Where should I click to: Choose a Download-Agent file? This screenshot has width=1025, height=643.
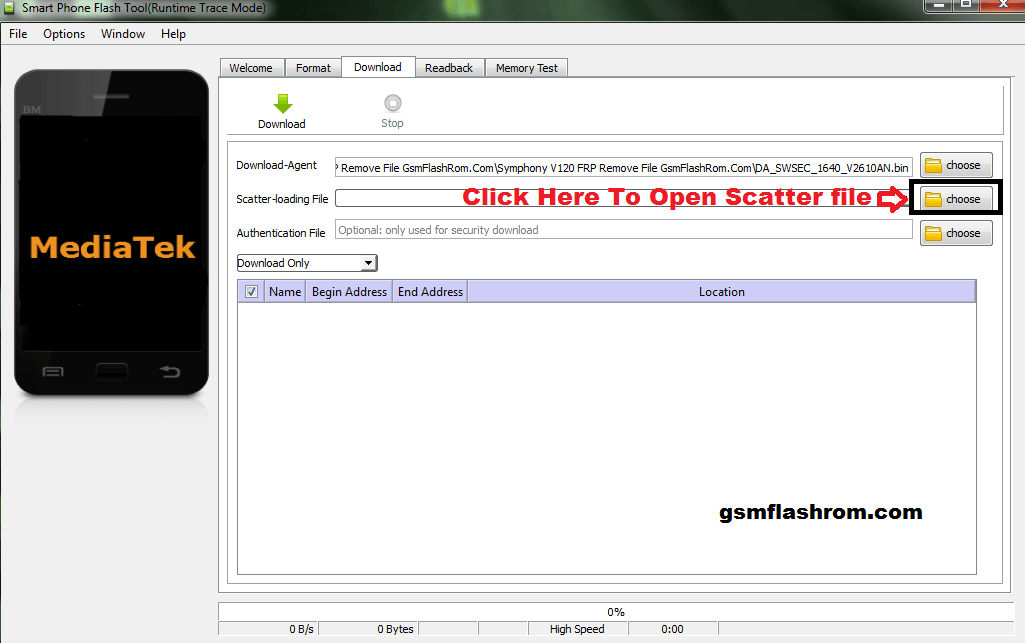pos(956,165)
